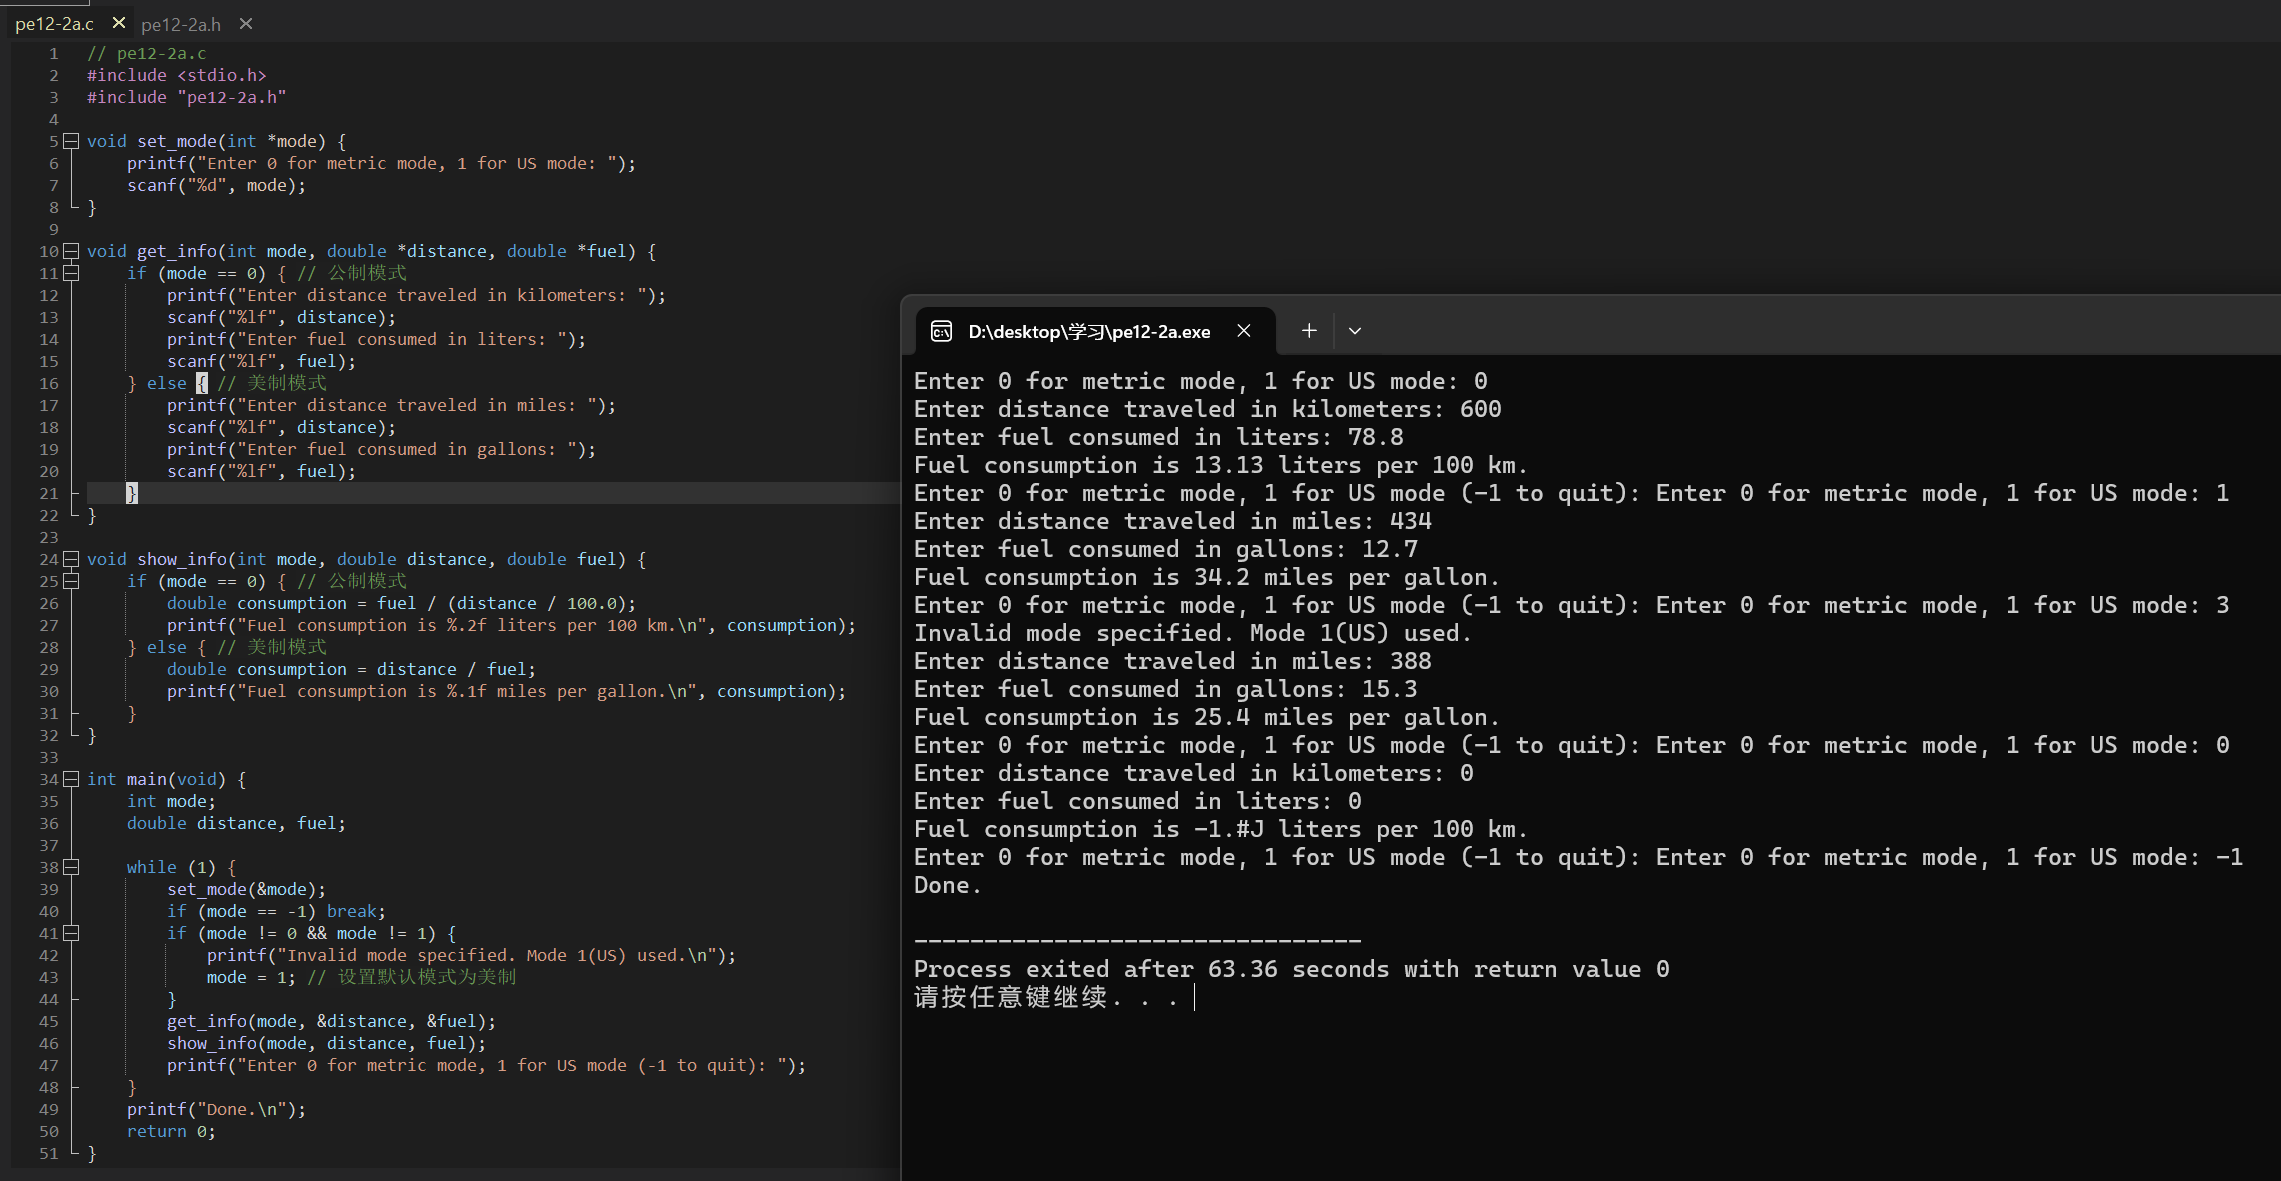The height and width of the screenshot is (1181, 2281).
Task: Collapse the if block fold at line 11
Action: [71, 273]
